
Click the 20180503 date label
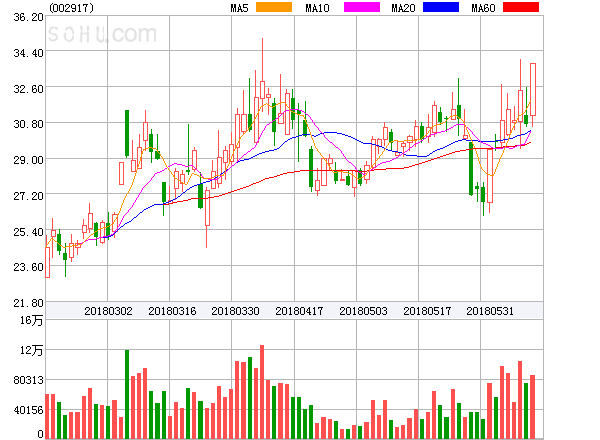click(363, 311)
